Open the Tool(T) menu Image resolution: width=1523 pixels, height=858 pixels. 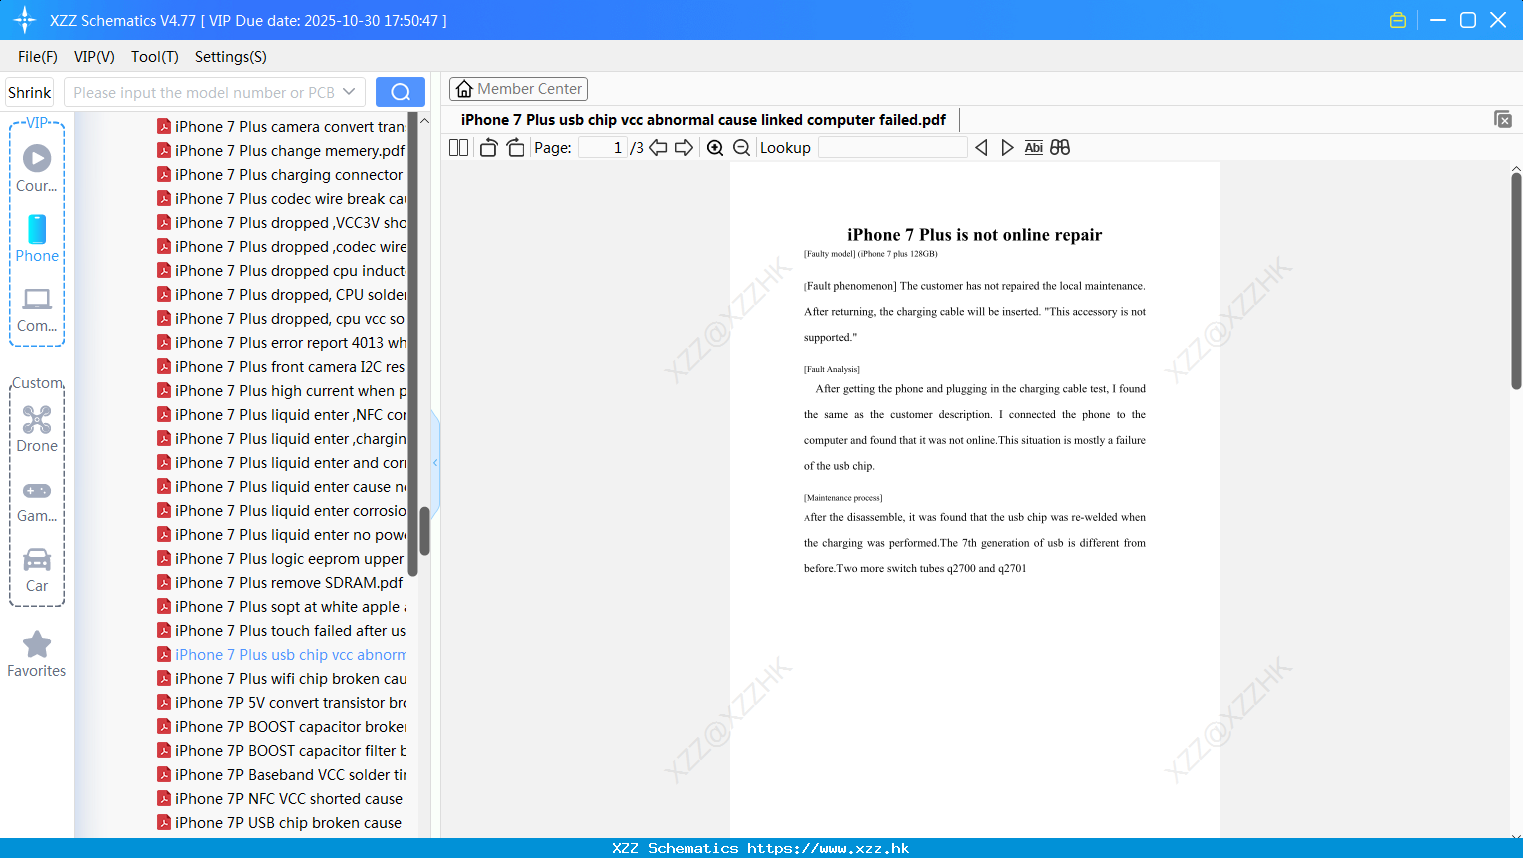click(155, 57)
